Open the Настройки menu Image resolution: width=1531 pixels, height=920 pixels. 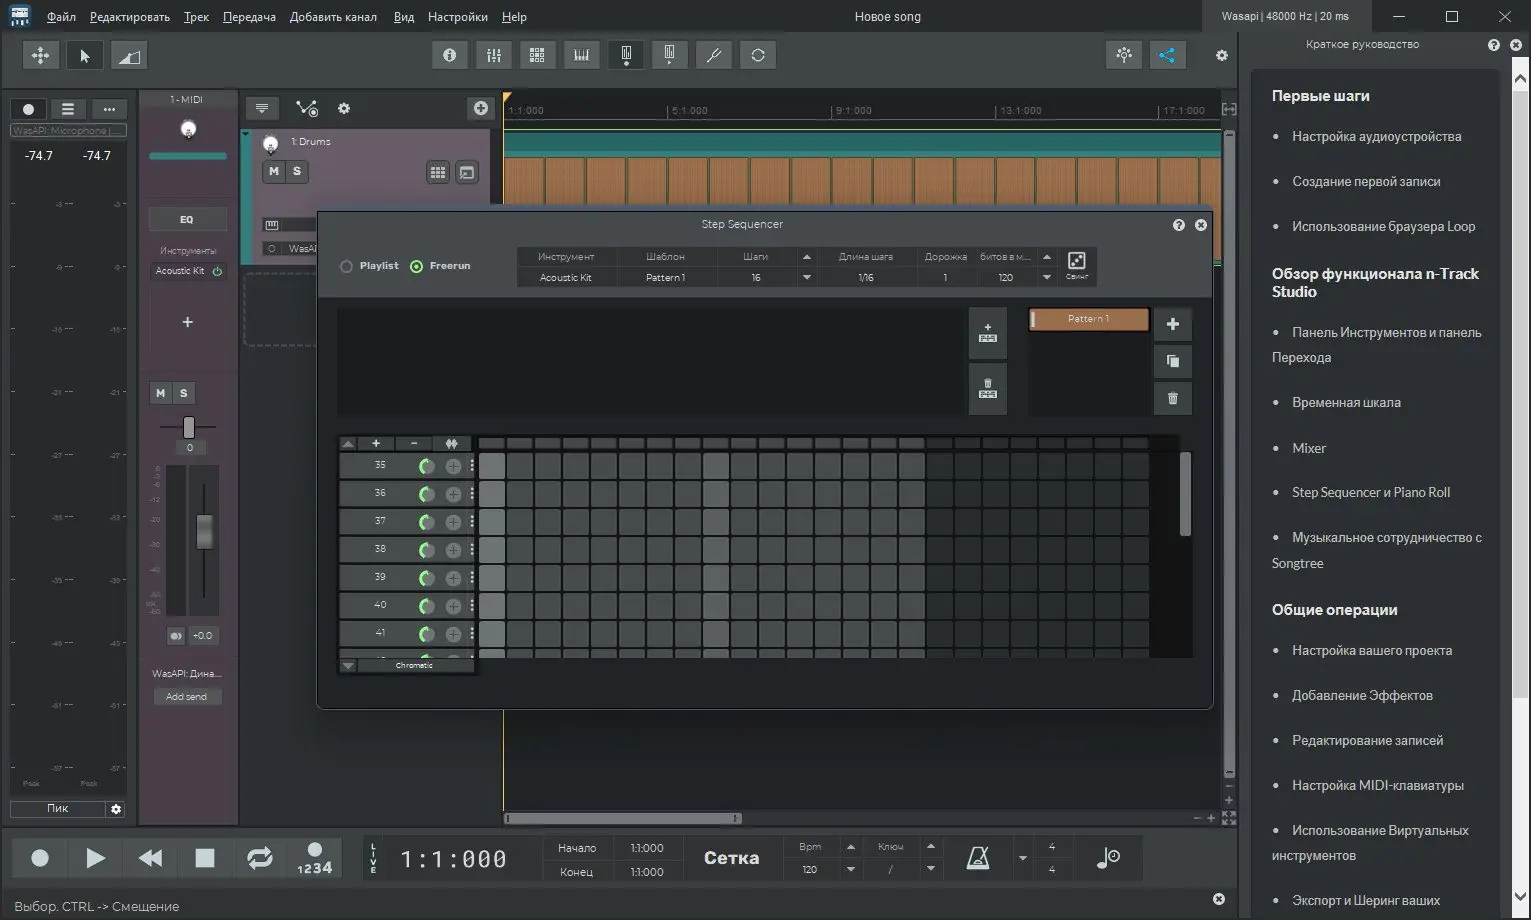457,17
